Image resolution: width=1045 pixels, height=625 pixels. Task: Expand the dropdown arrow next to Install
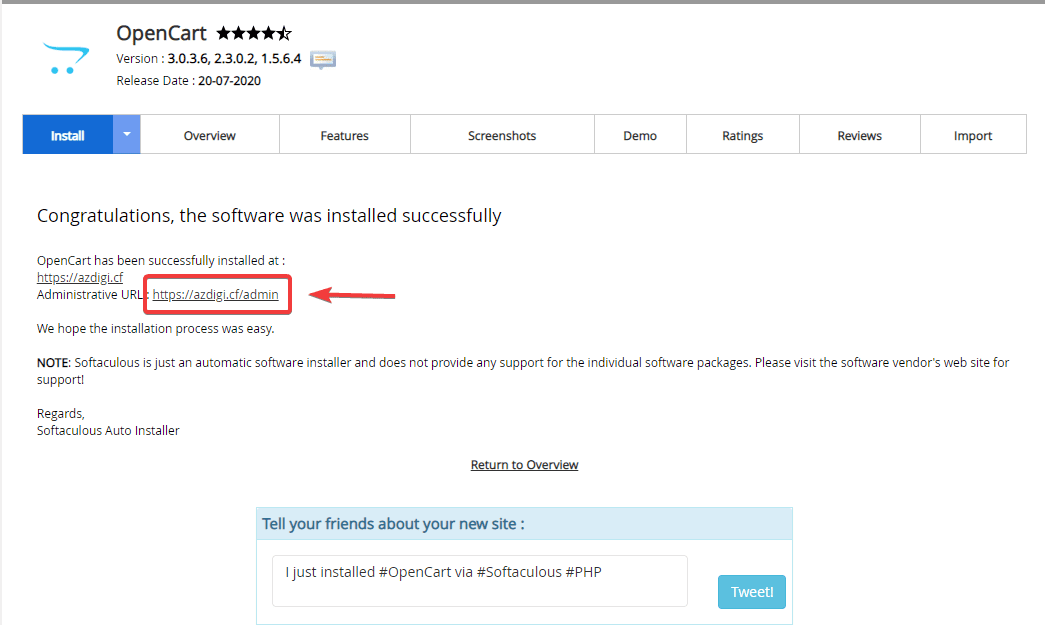pos(127,135)
